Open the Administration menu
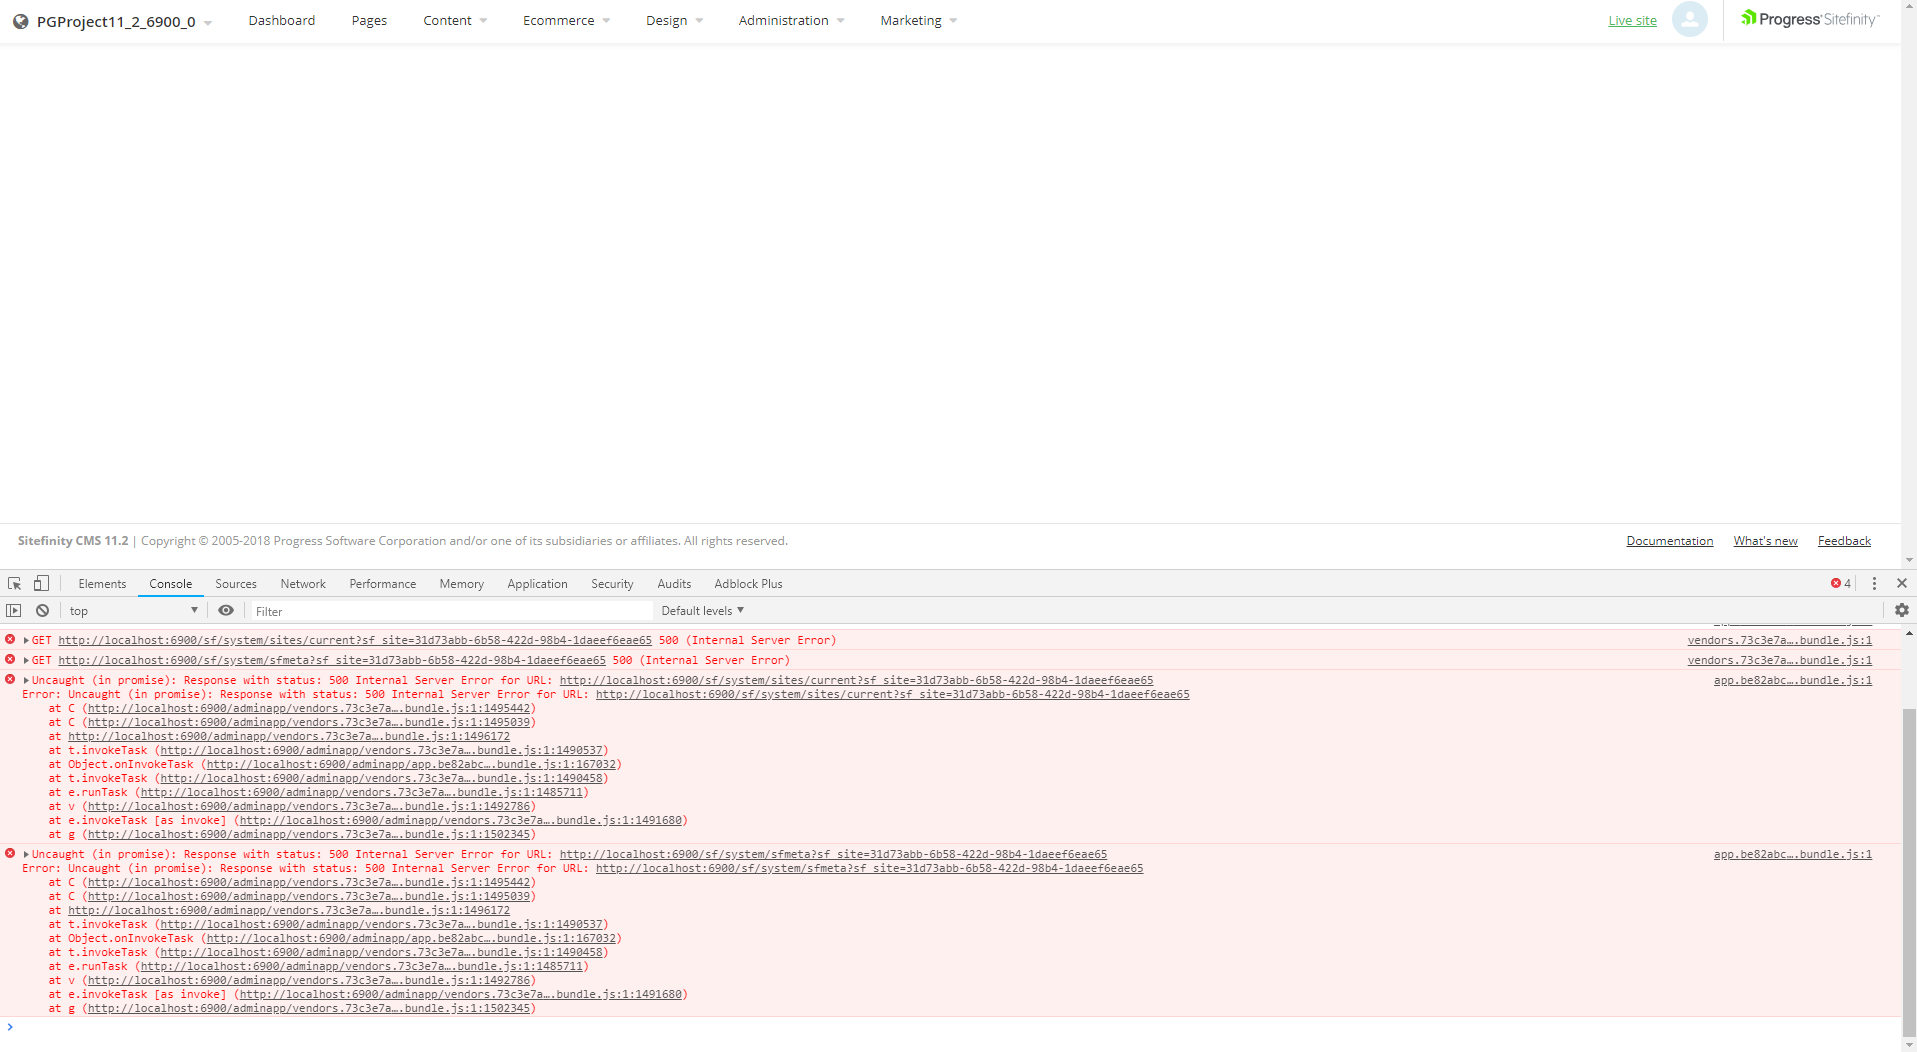 tap(791, 20)
